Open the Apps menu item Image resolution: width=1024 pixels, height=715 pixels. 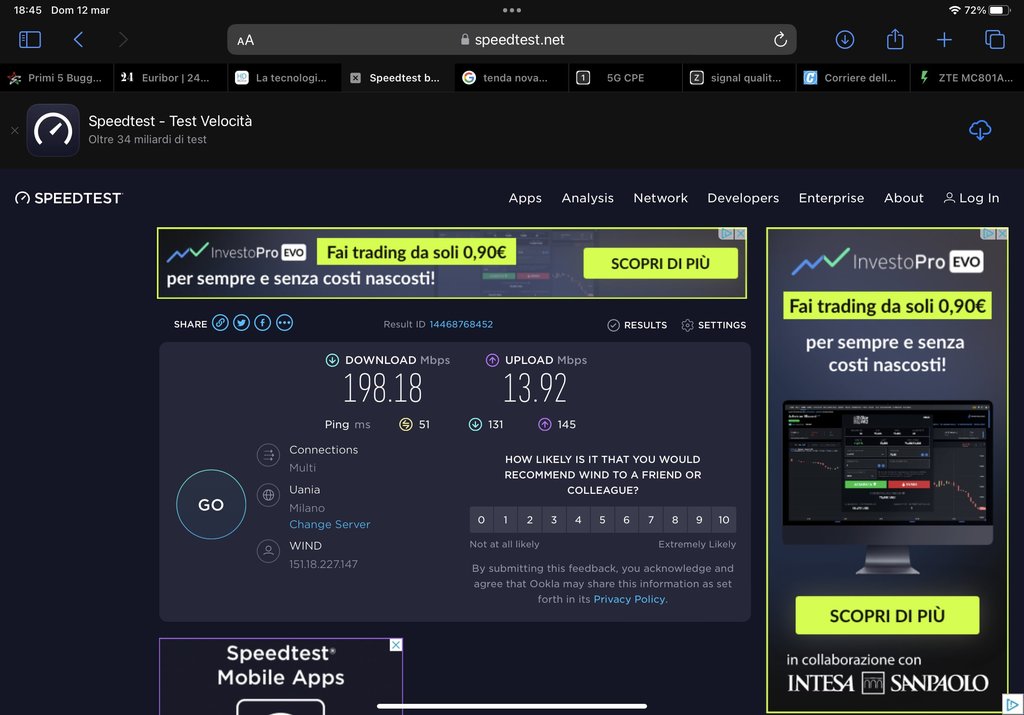coord(525,198)
